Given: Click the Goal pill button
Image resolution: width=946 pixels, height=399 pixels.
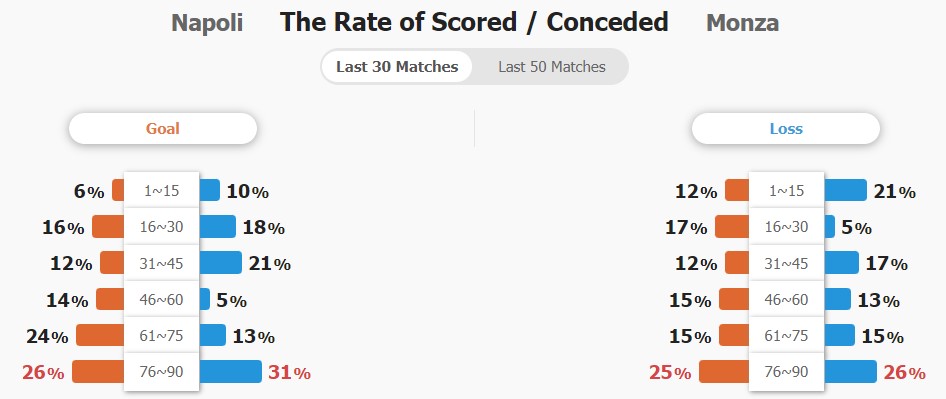Looking at the screenshot, I should 163,129.
